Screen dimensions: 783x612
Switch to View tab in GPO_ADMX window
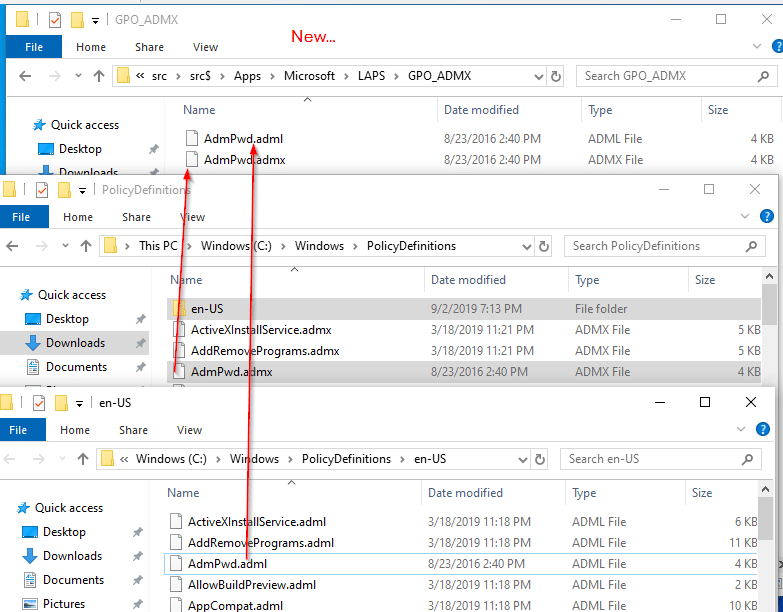(205, 47)
